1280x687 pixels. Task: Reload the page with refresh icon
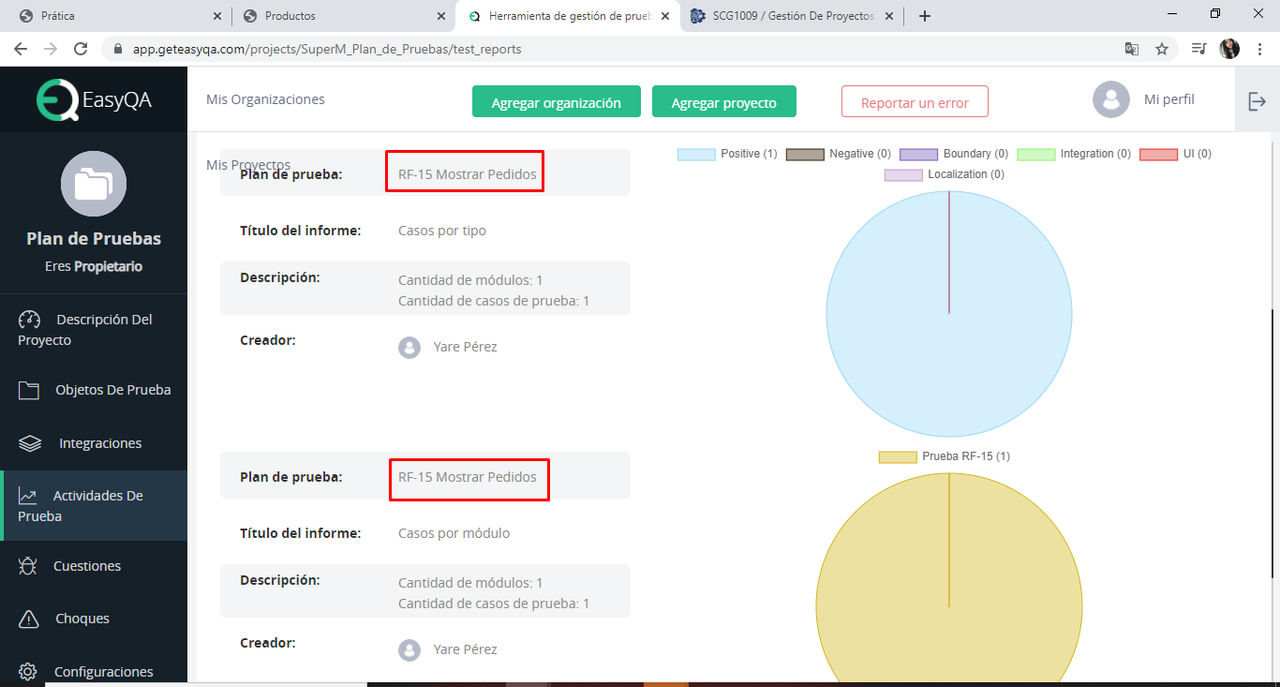pos(81,48)
